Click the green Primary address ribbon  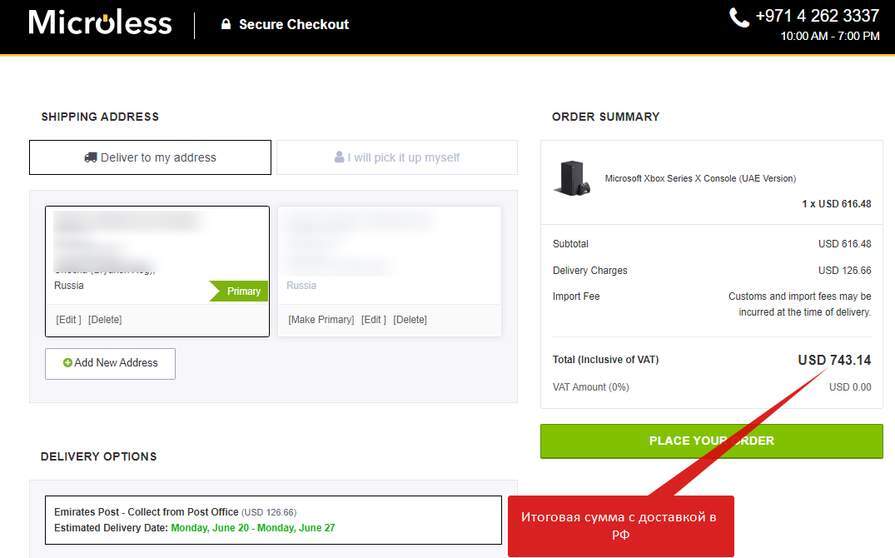240,291
